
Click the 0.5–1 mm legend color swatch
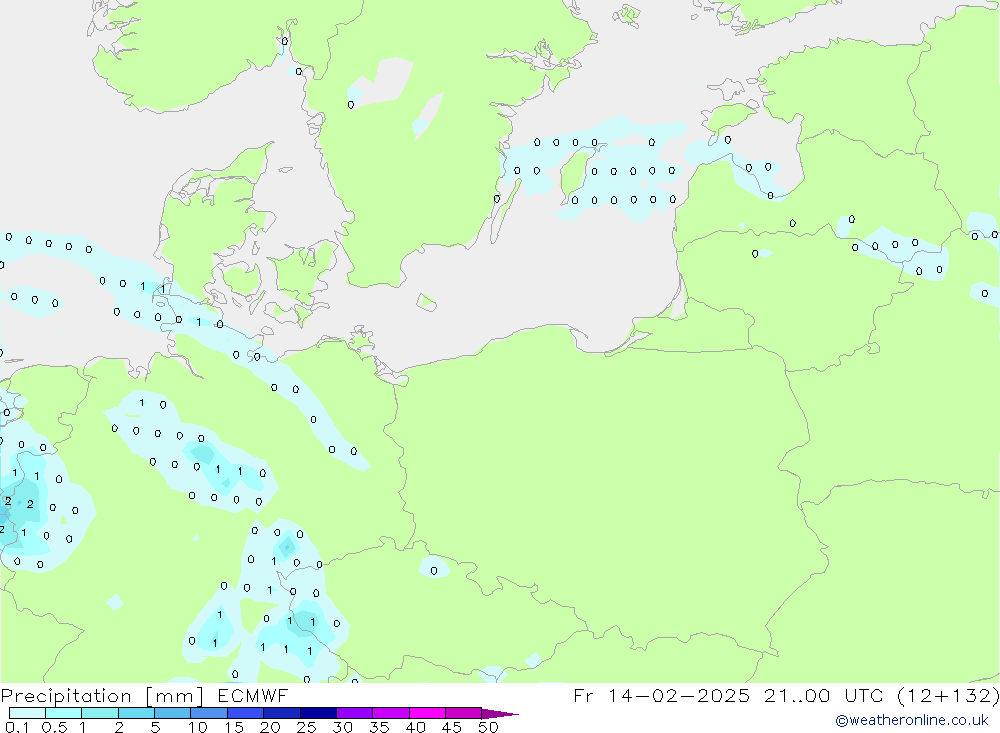tap(63, 713)
